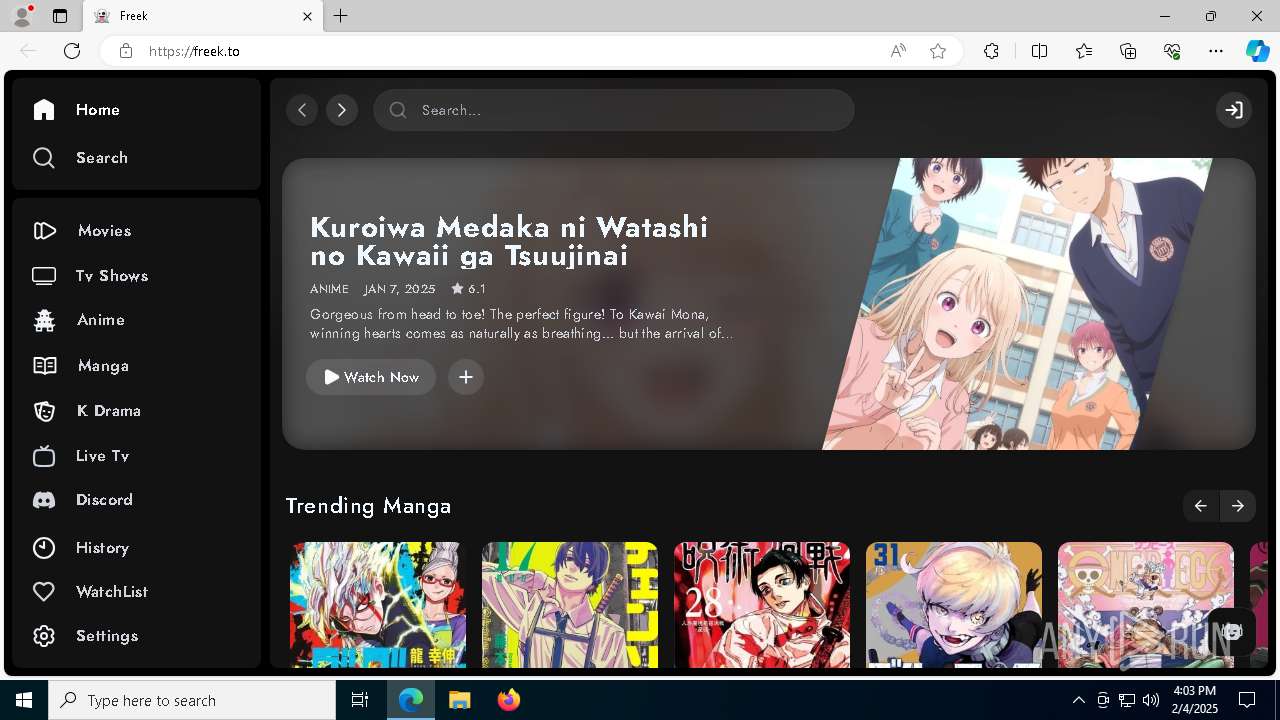The image size is (1280, 720).
Task: Close the Freek tab
Action: (x=307, y=16)
